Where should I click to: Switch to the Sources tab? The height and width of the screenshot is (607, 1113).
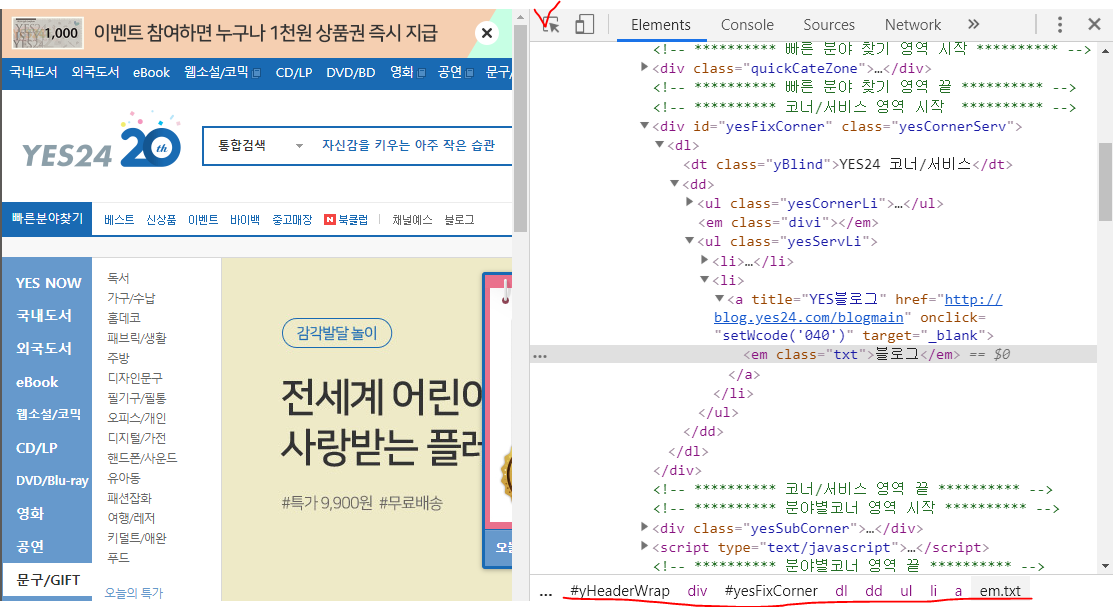pyautogui.click(x=829, y=25)
